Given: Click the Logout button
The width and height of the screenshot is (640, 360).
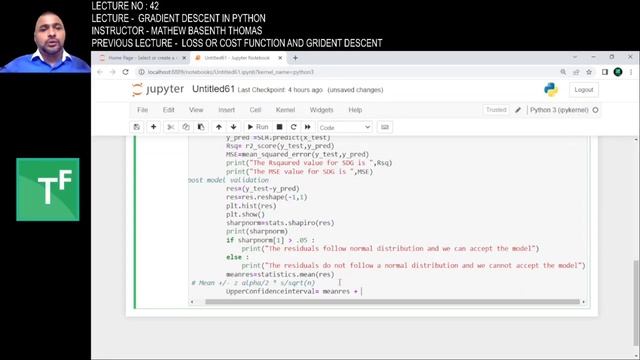Looking at the screenshot, I should pos(584,90).
